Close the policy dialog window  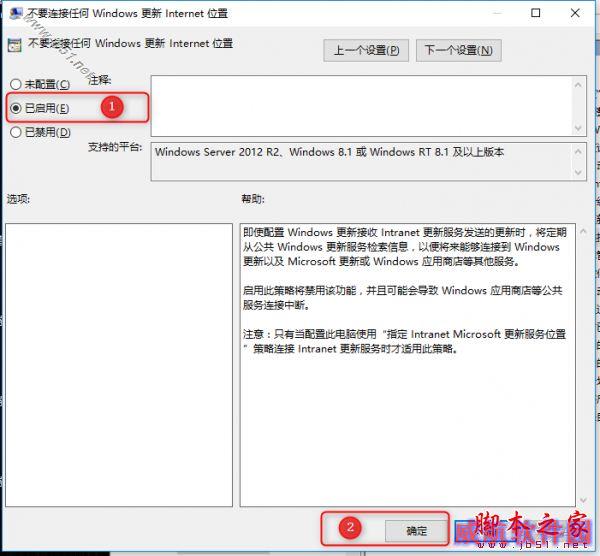575,13
